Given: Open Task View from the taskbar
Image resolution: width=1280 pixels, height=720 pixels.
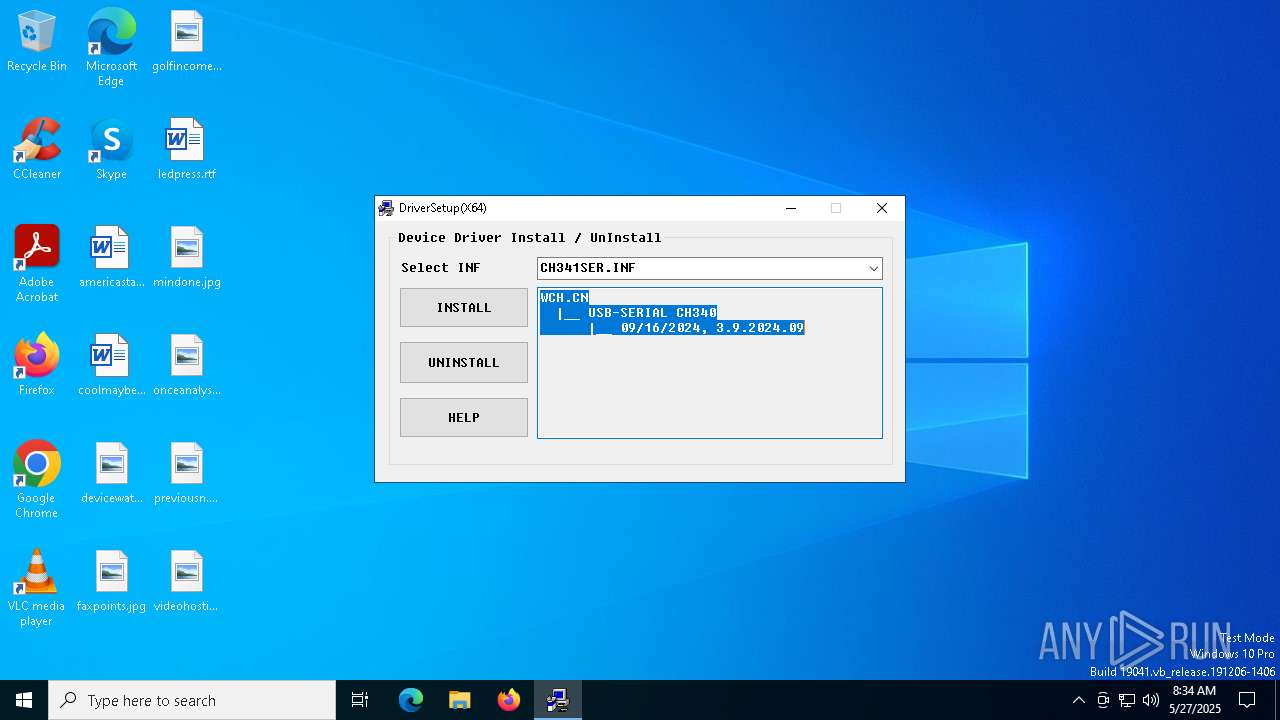Looking at the screenshot, I should click(x=360, y=700).
